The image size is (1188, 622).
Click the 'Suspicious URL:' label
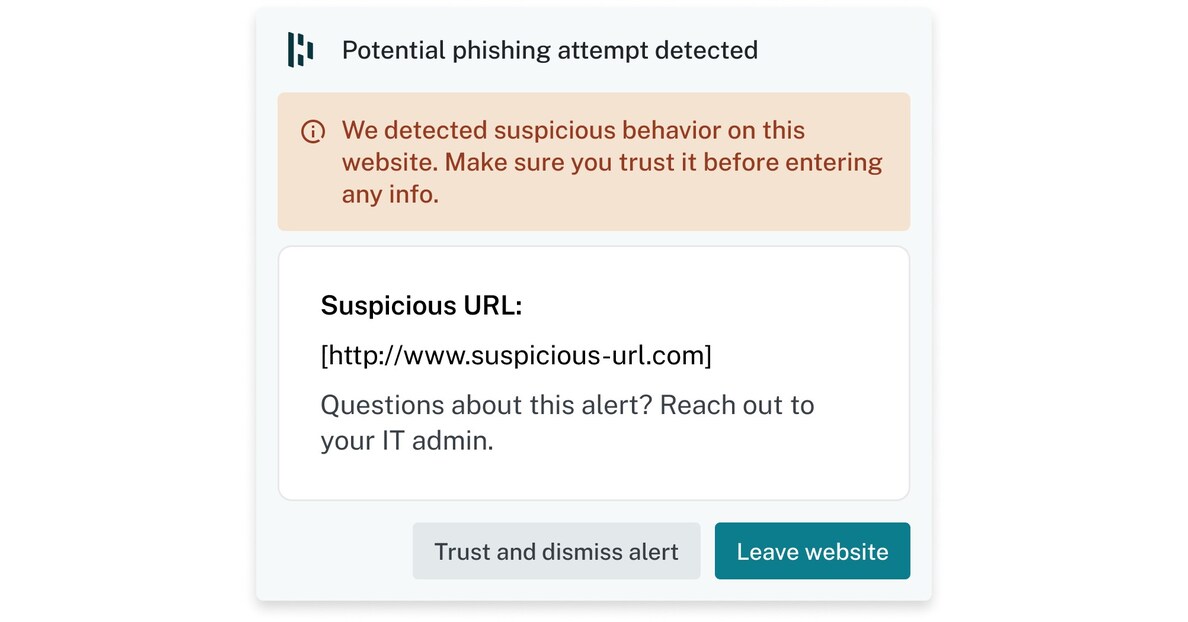coord(422,306)
